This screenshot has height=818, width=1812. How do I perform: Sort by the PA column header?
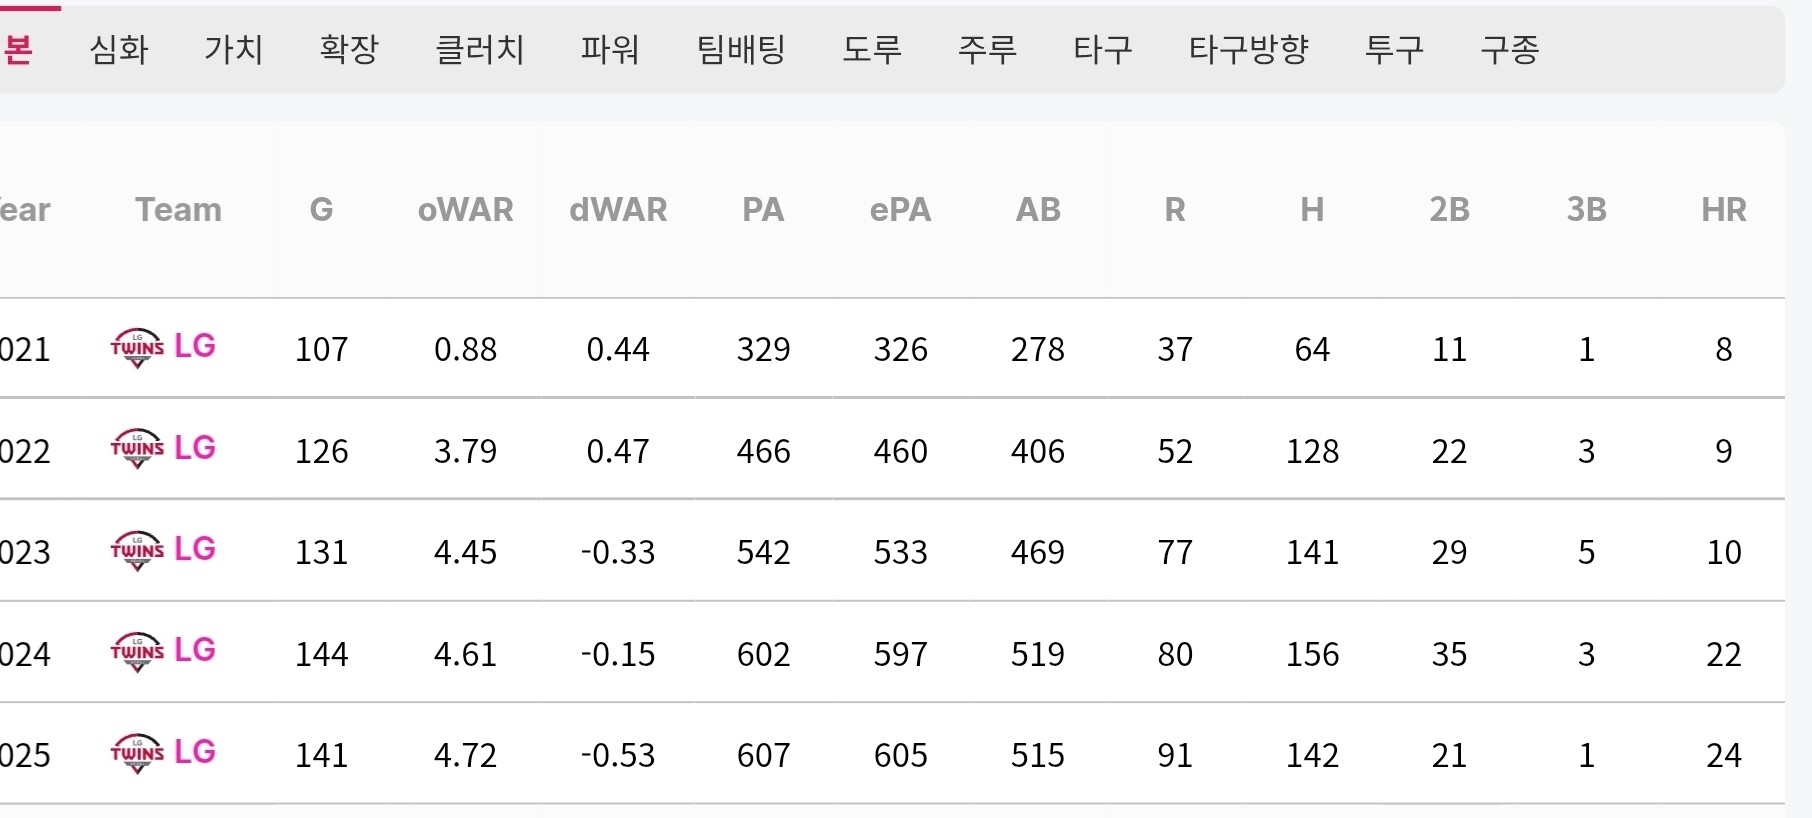click(x=763, y=209)
